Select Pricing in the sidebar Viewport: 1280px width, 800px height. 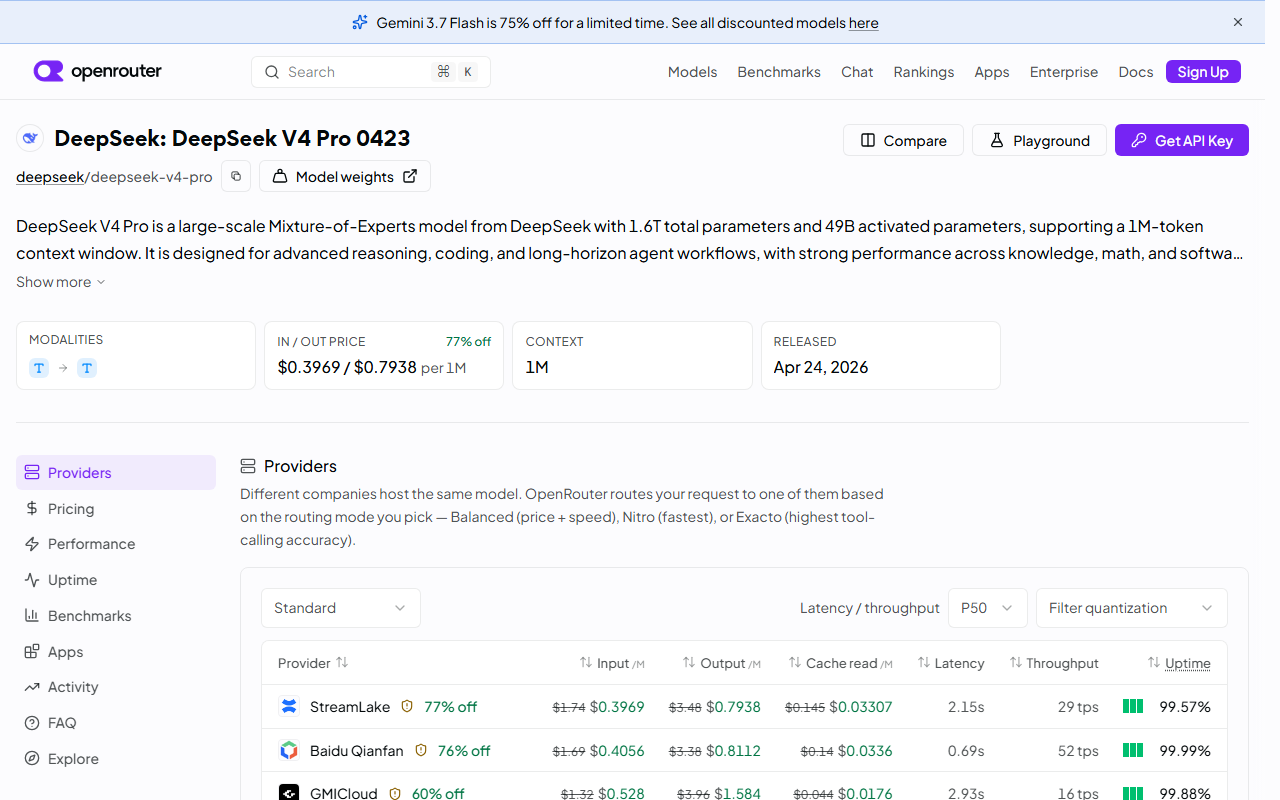pos(116,508)
